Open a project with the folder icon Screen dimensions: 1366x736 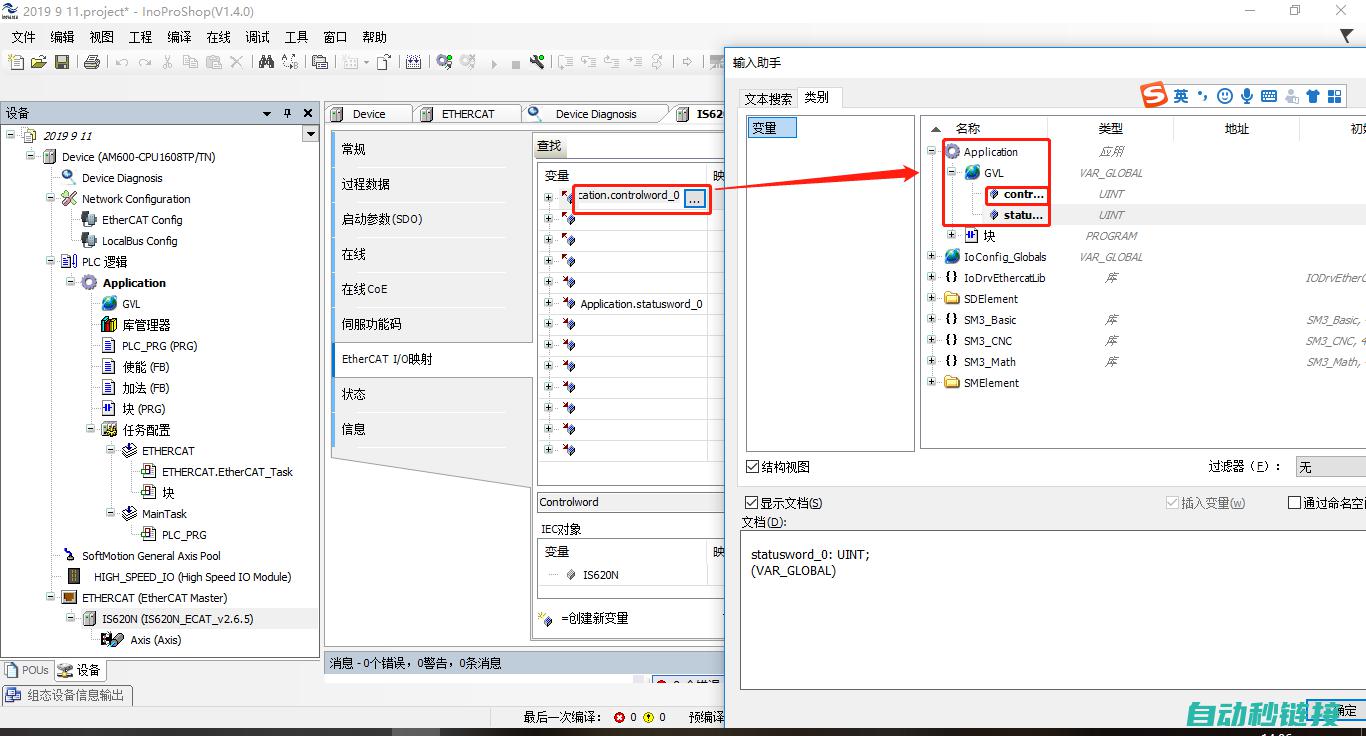point(39,62)
